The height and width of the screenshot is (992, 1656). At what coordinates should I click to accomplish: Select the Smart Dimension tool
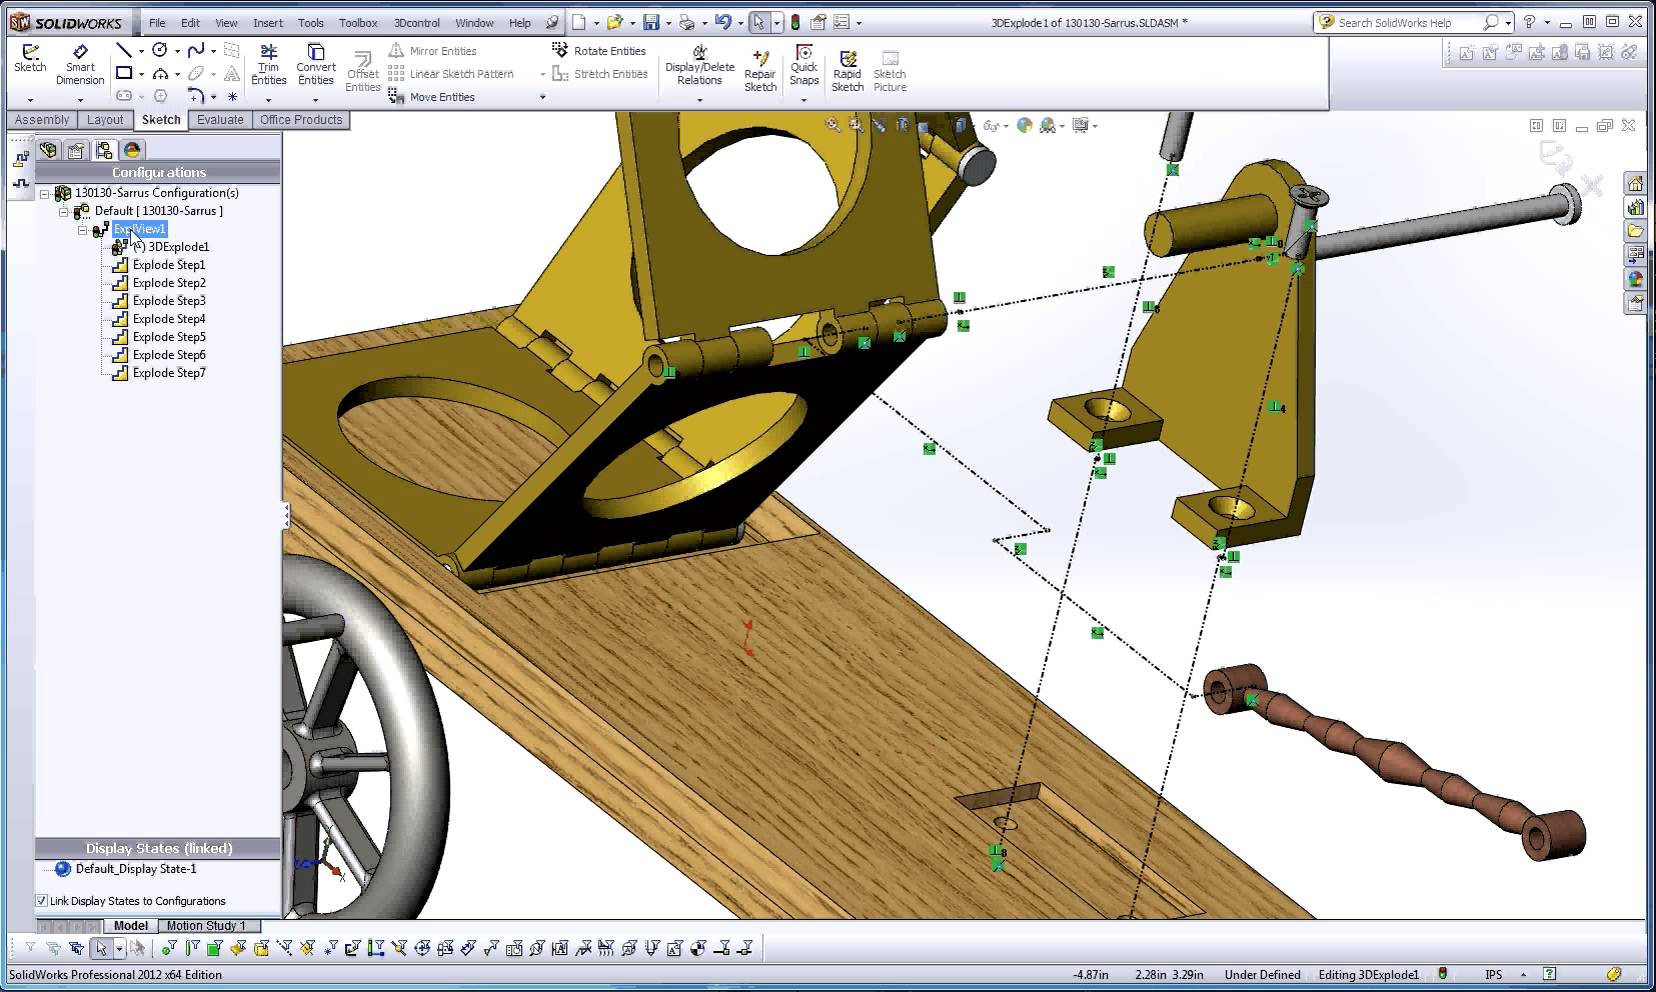tap(79, 67)
